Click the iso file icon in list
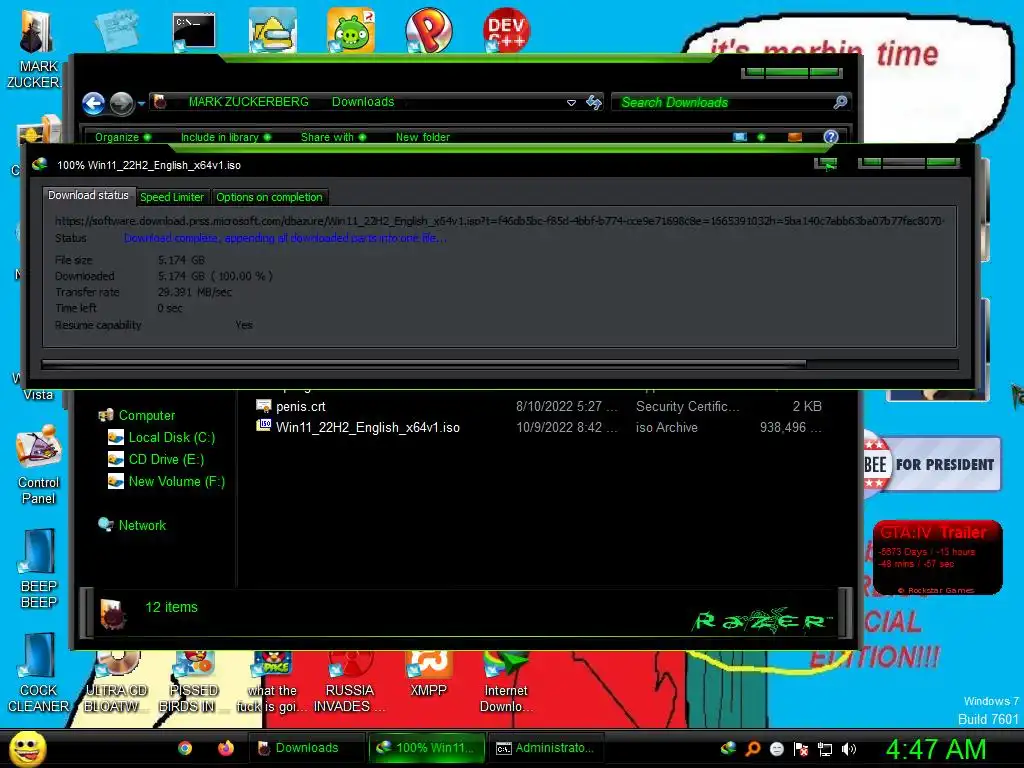Screen dimensions: 1024x768 264,426
